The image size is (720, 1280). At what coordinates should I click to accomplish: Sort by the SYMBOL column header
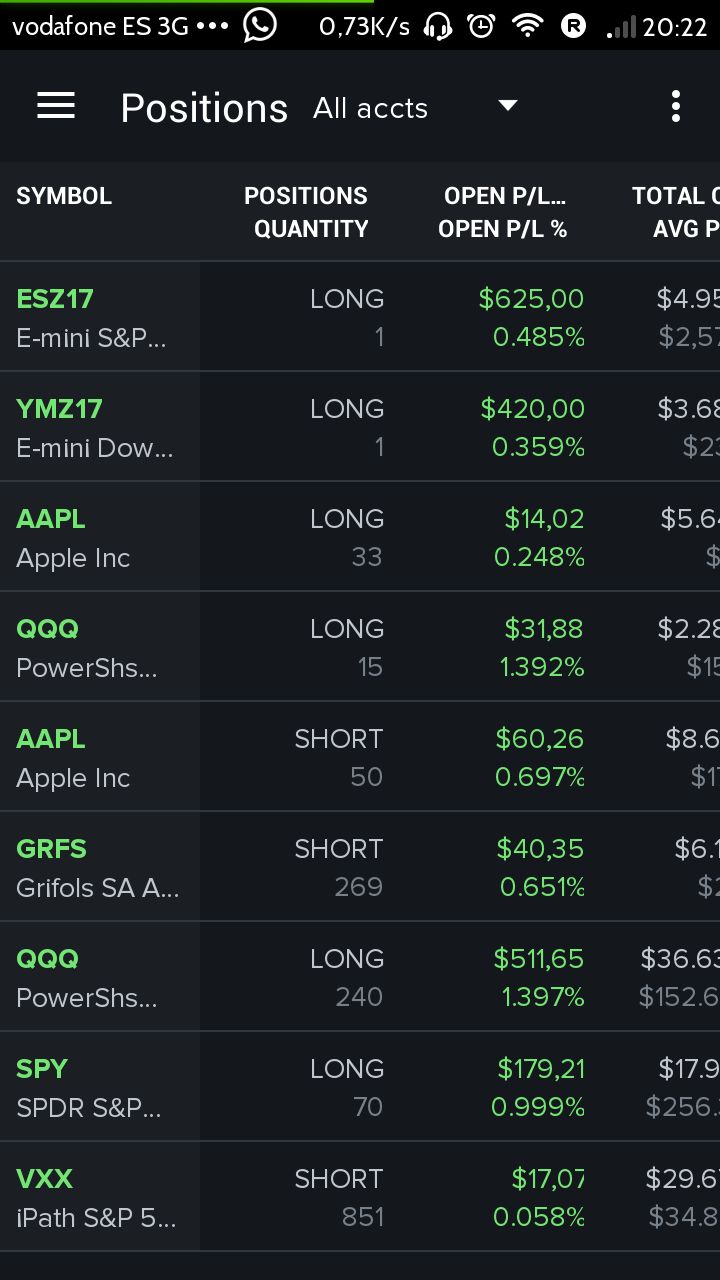[64, 196]
